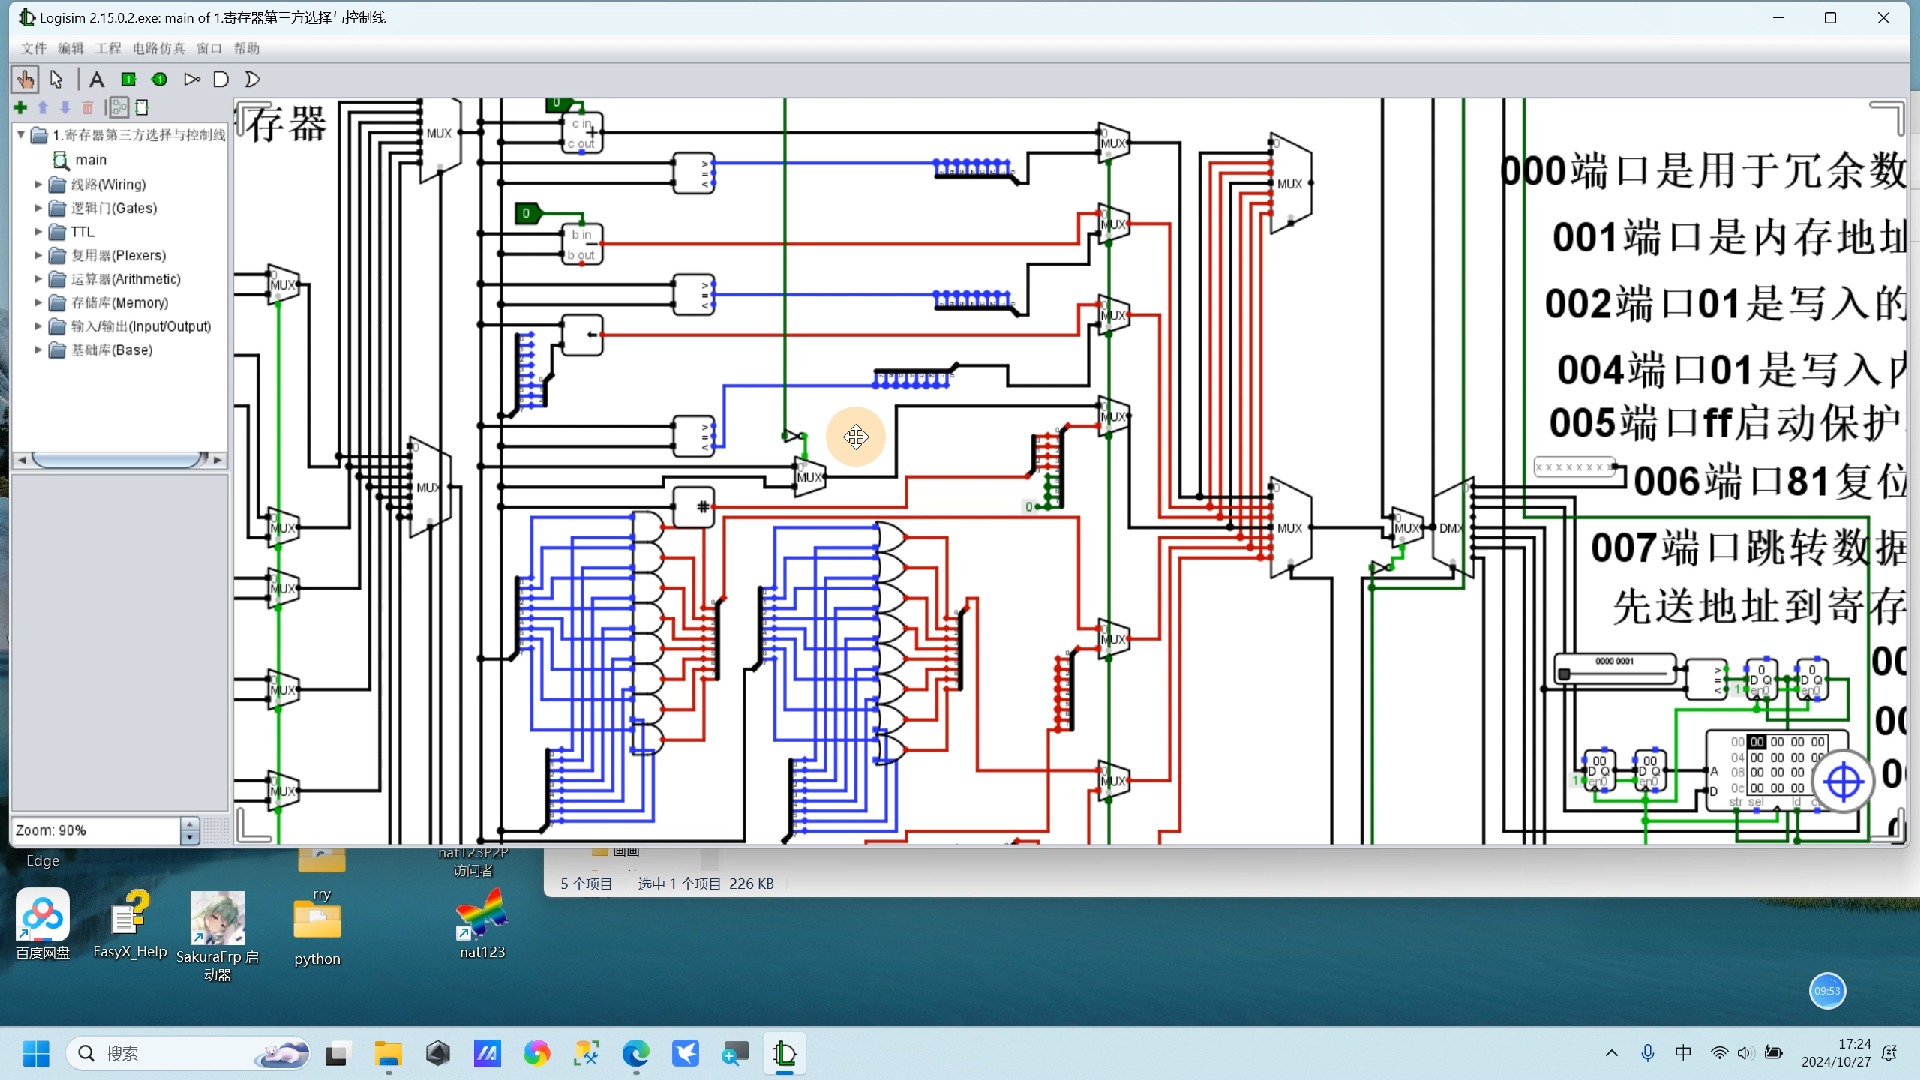This screenshot has width=1920, height=1080.
Task: Toggle the circuit appearance view button
Action: (x=142, y=107)
